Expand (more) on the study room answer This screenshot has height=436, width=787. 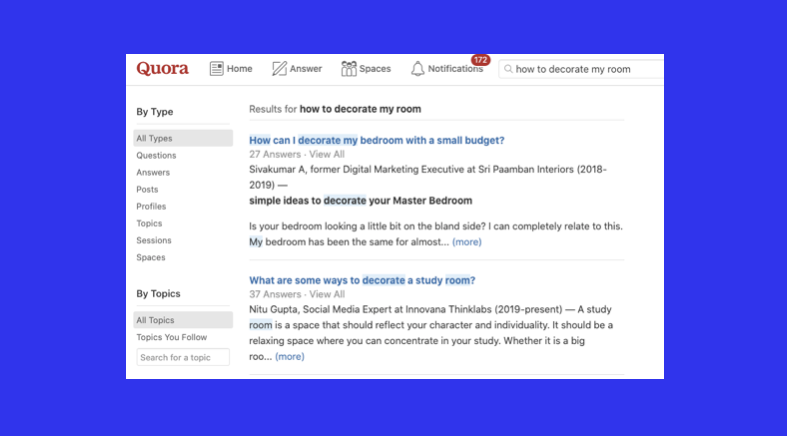point(290,357)
